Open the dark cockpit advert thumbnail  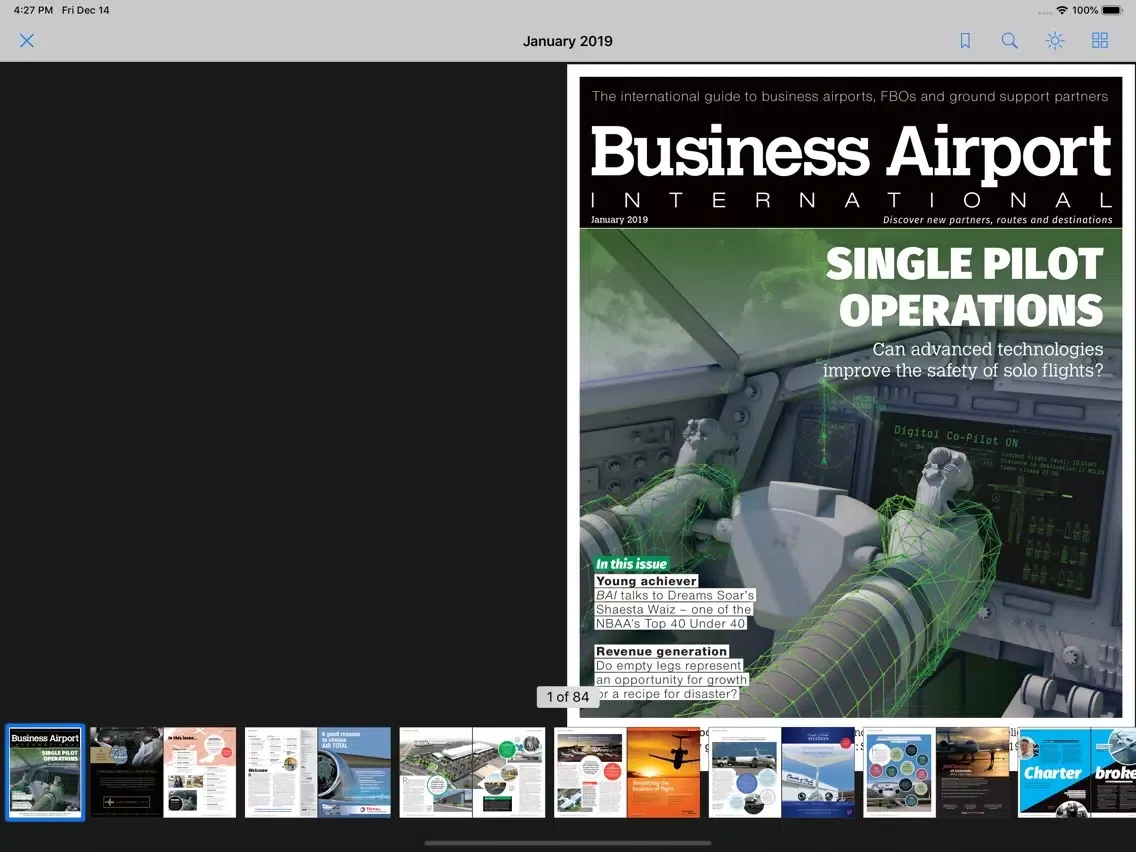[x=126, y=772]
